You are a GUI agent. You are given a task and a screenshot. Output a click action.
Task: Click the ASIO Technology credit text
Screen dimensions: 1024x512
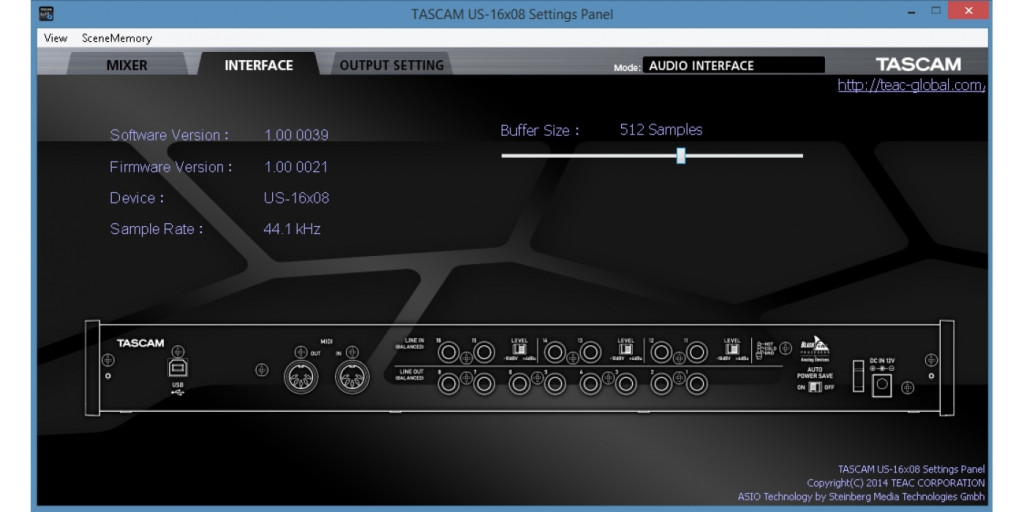(861, 497)
